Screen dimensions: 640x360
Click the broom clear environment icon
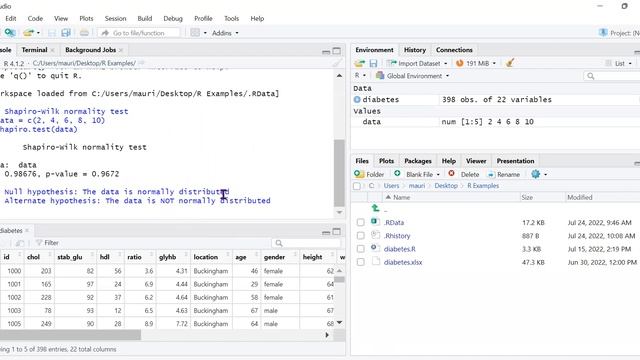[510, 63]
